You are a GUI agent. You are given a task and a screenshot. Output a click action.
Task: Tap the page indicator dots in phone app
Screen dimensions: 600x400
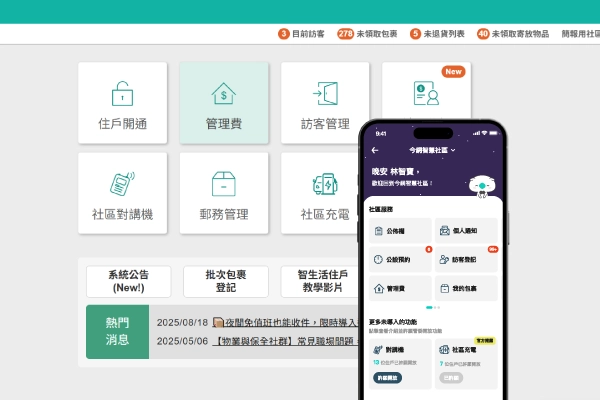(433, 307)
